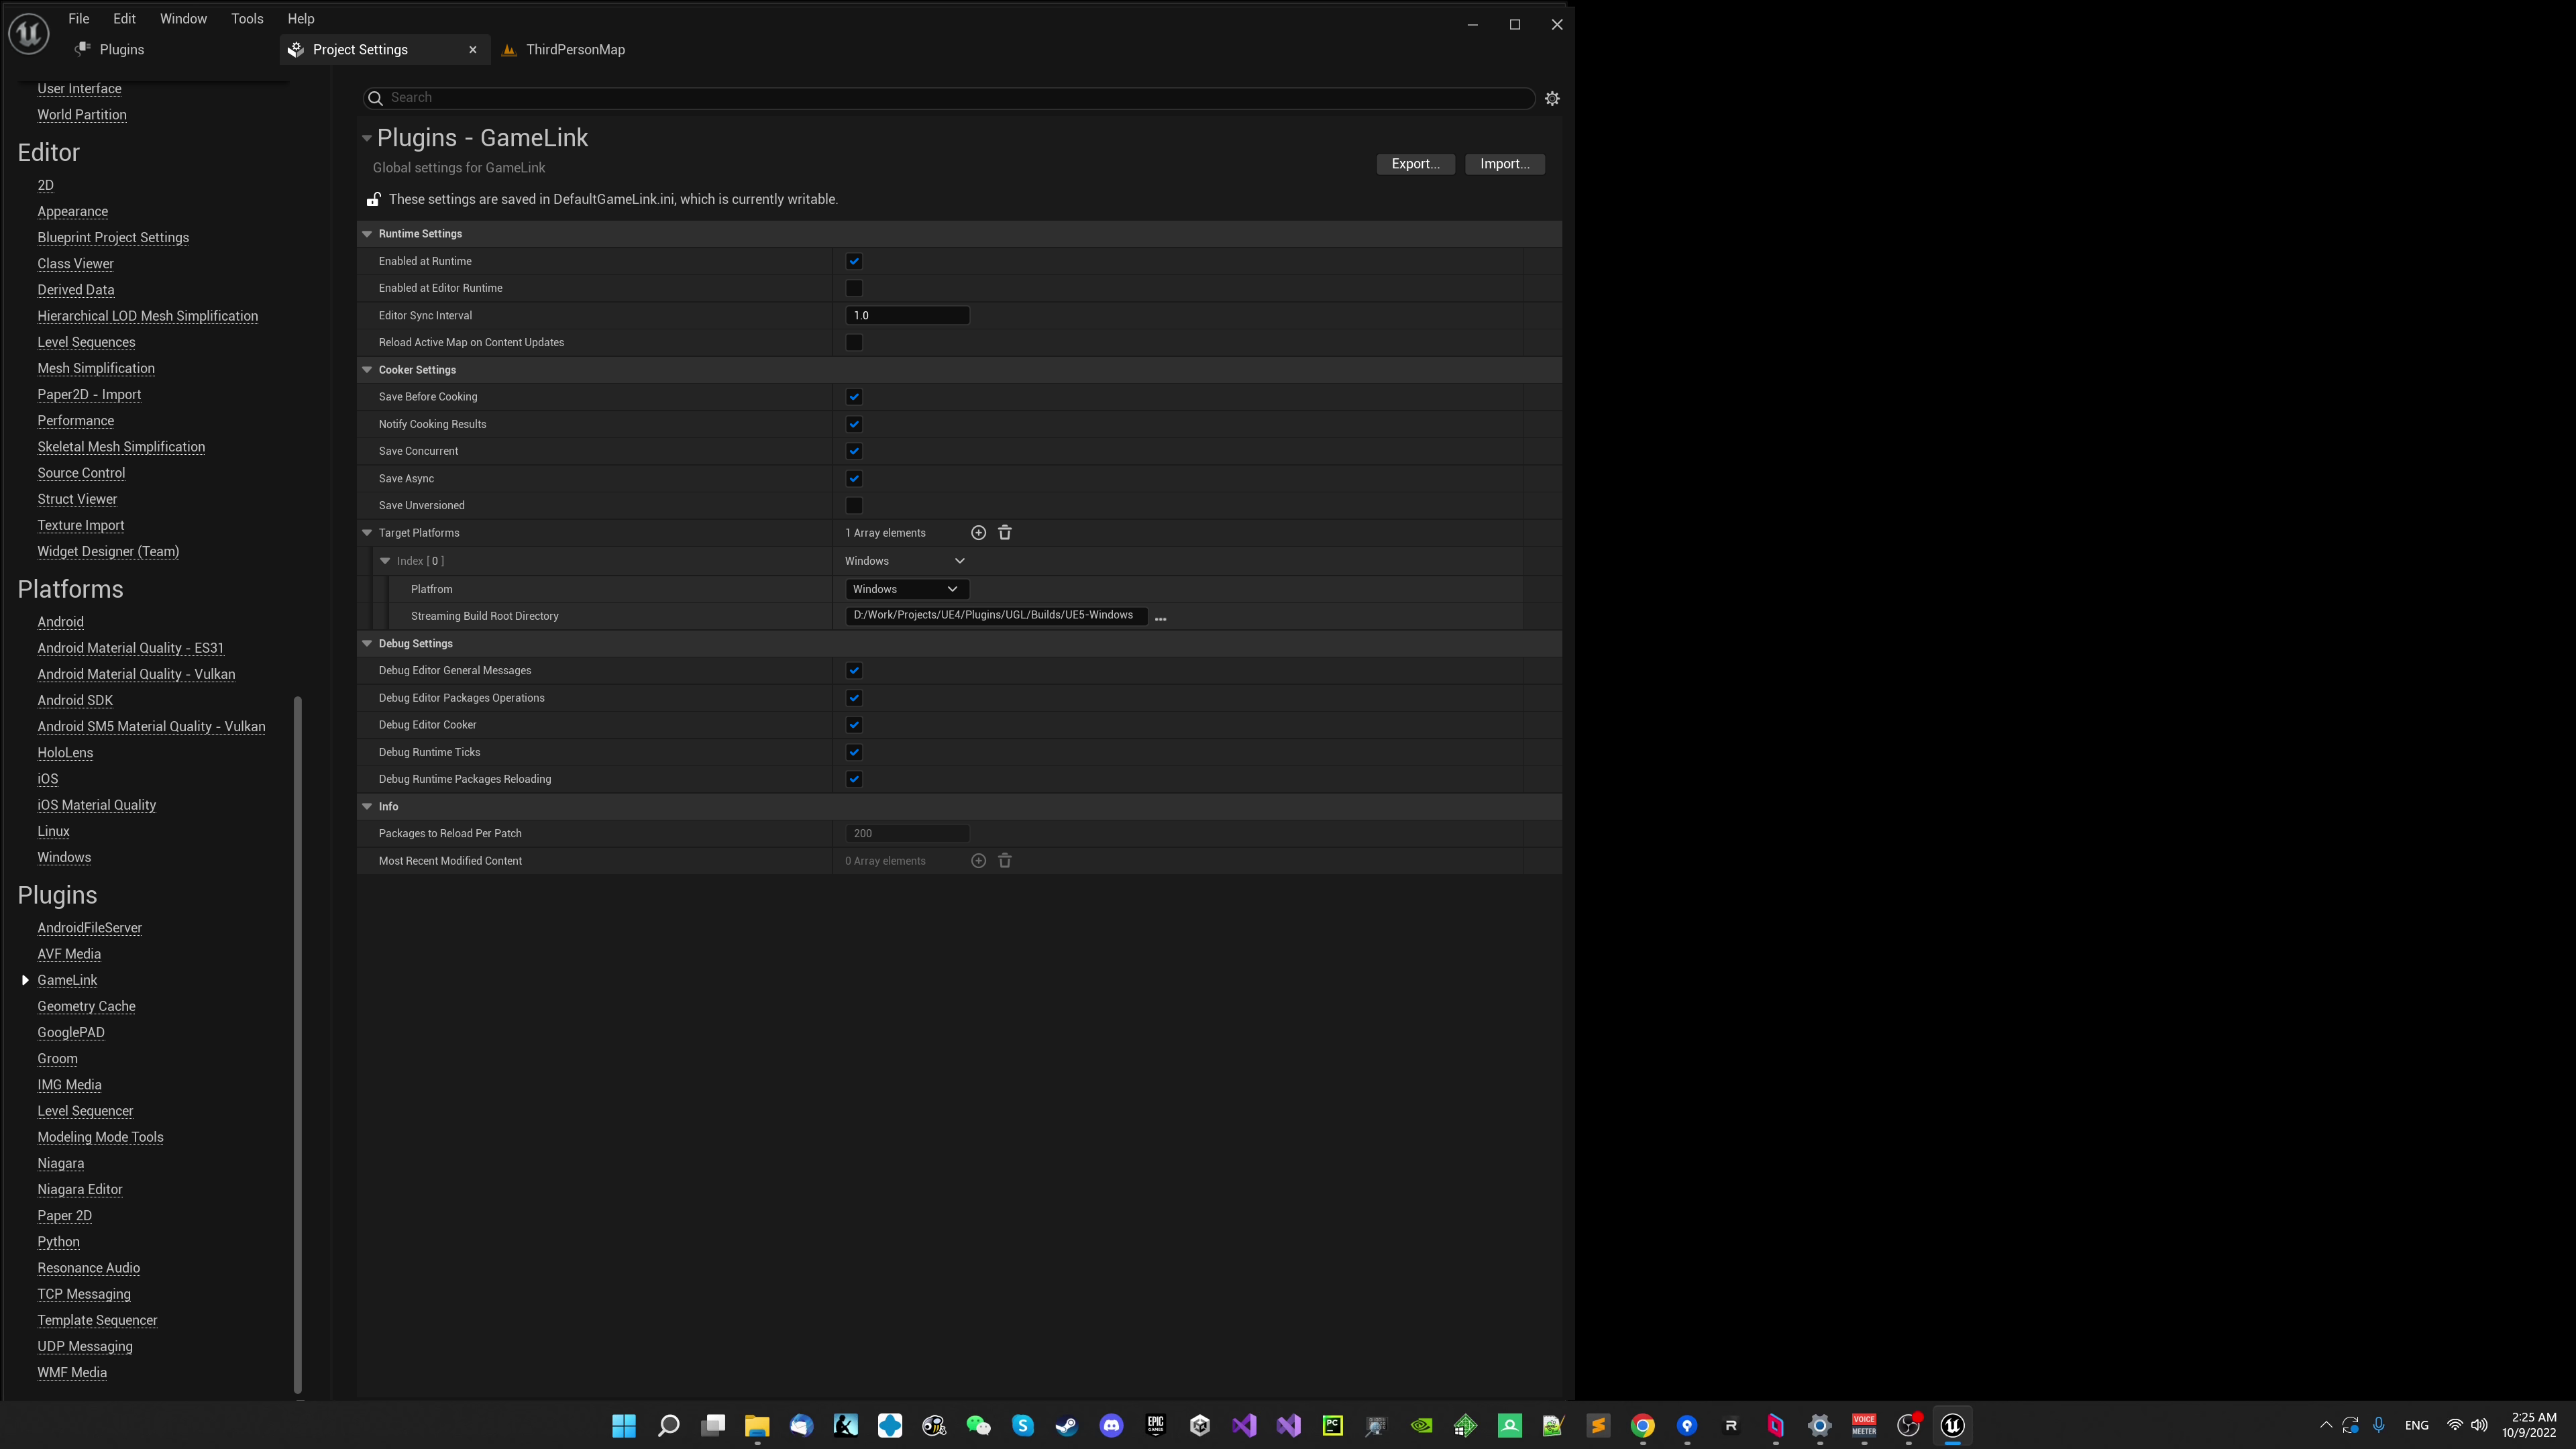Open Skype from the taskbar
2576x1449 pixels.
pyautogui.click(x=1022, y=1425)
